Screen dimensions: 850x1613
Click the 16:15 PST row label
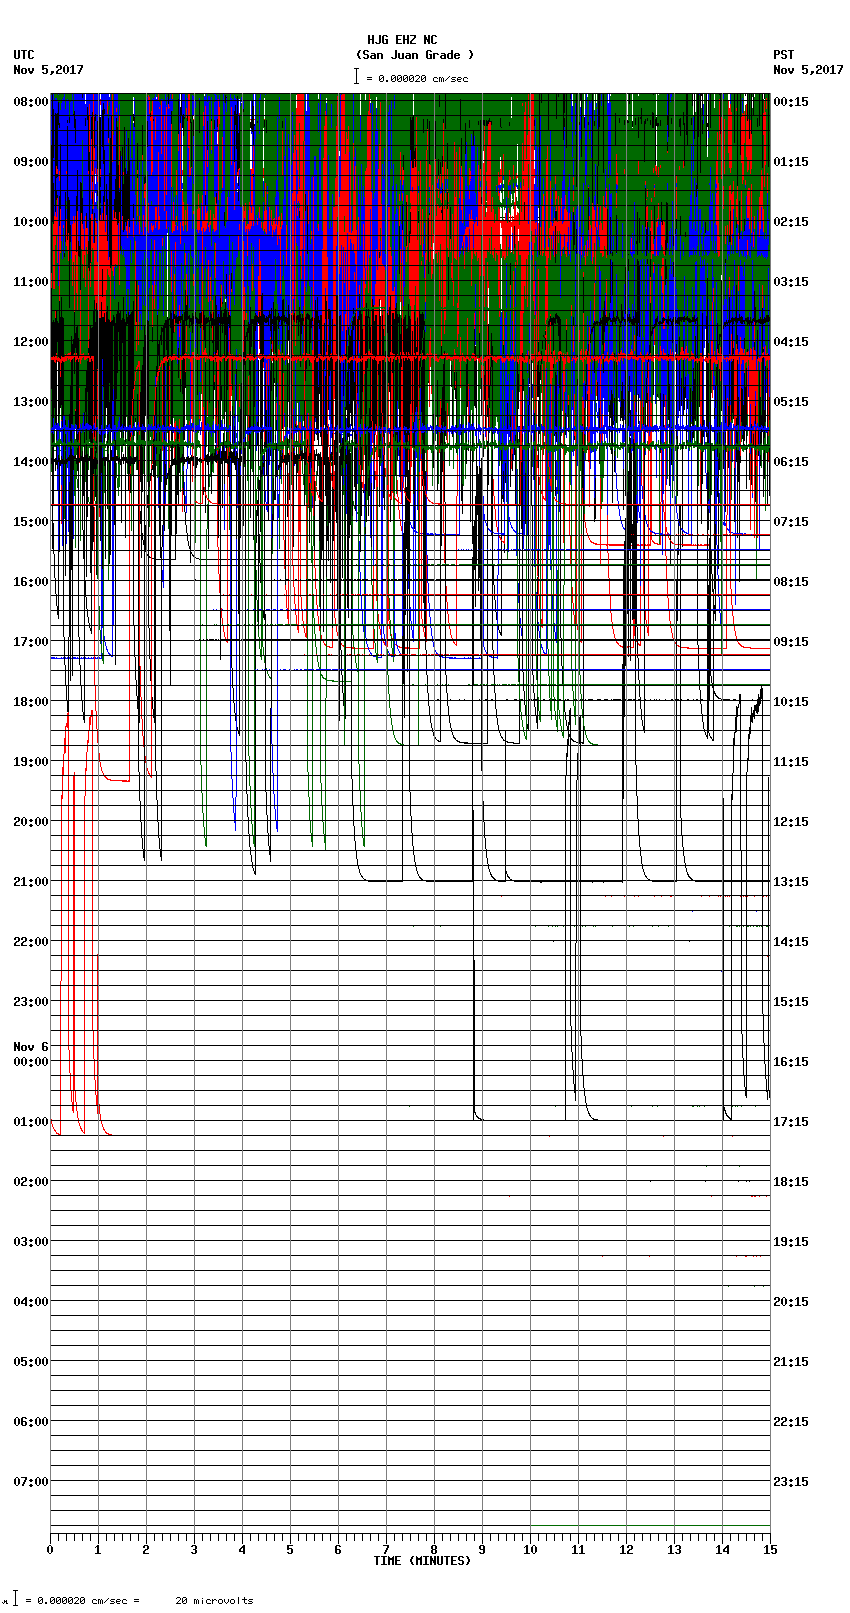(791, 1062)
